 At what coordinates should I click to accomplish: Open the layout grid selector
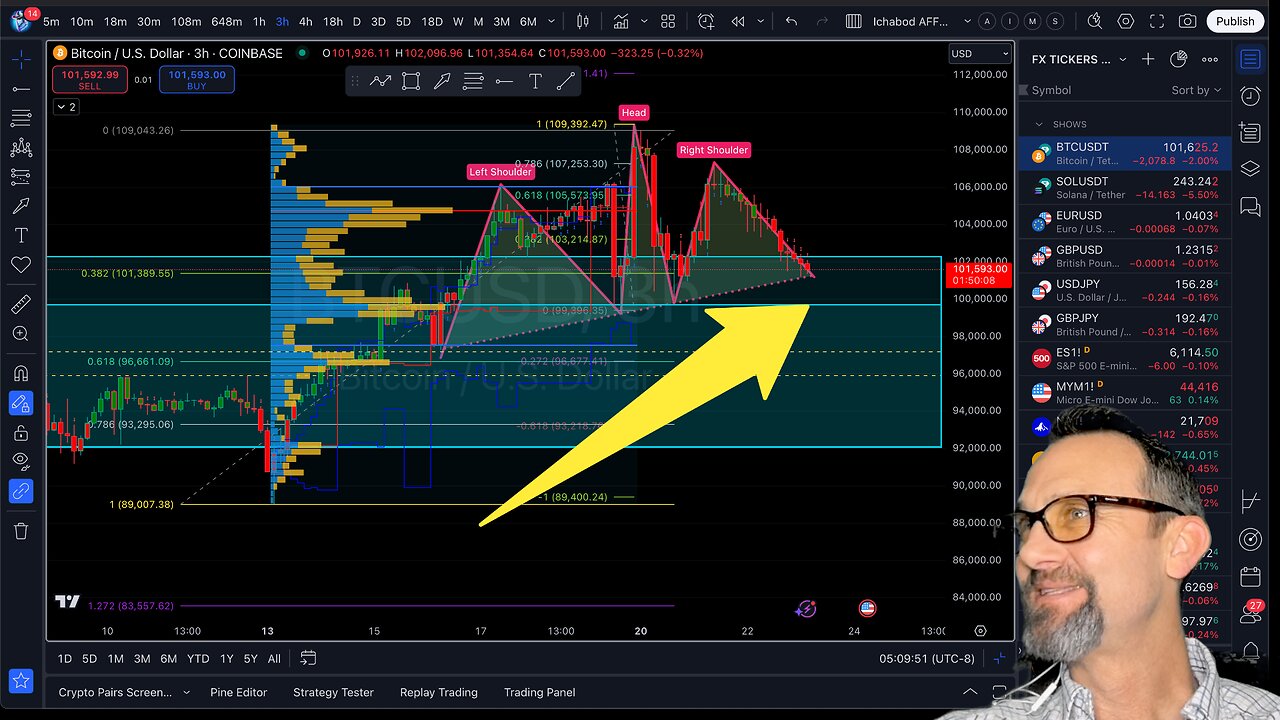(x=668, y=21)
